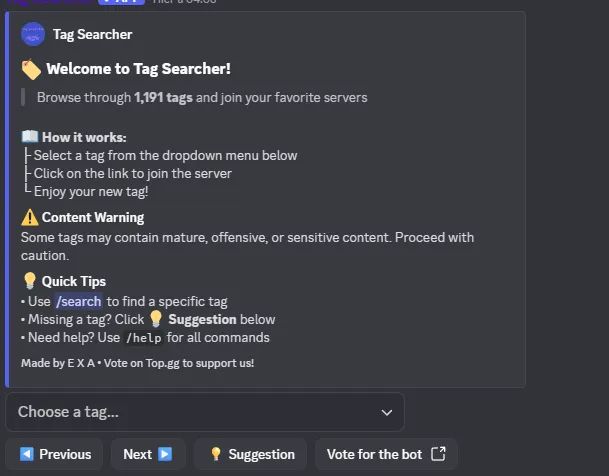Image resolution: width=609 pixels, height=476 pixels.
Task: Click the lightbulb emoji beside Quick Tips
Action: (x=30, y=281)
